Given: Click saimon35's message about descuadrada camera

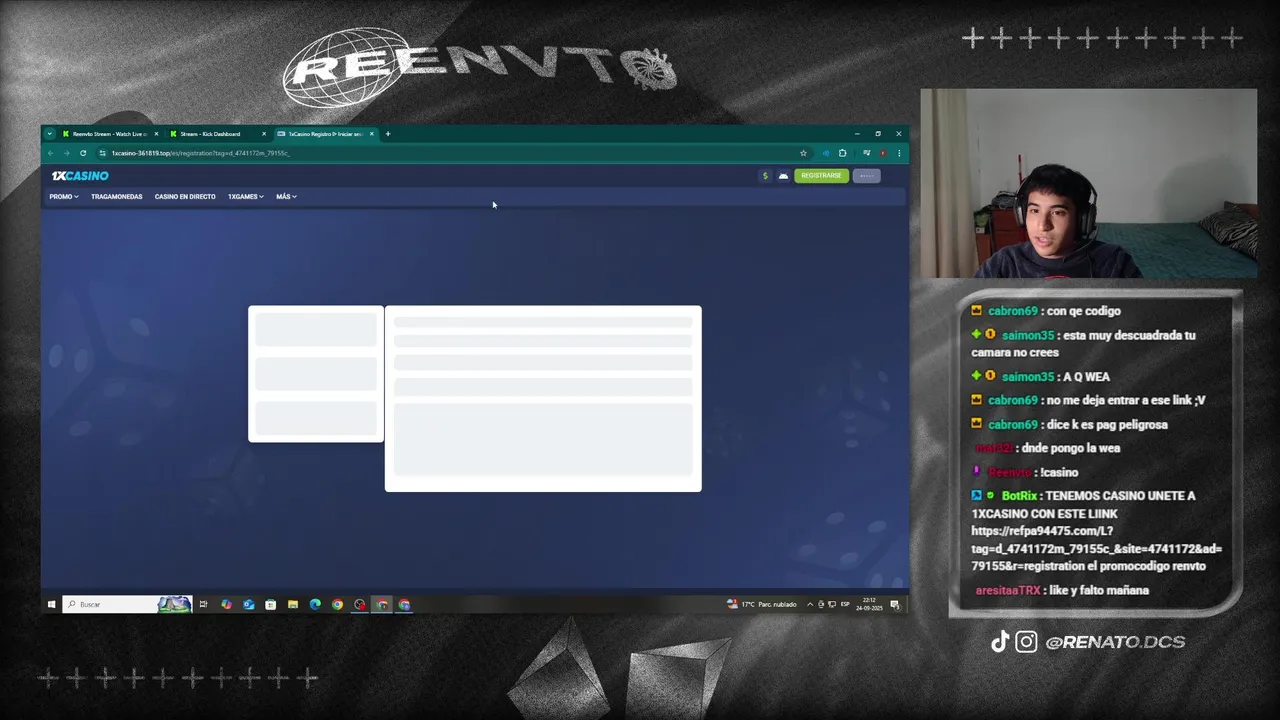Looking at the screenshot, I should [1083, 344].
